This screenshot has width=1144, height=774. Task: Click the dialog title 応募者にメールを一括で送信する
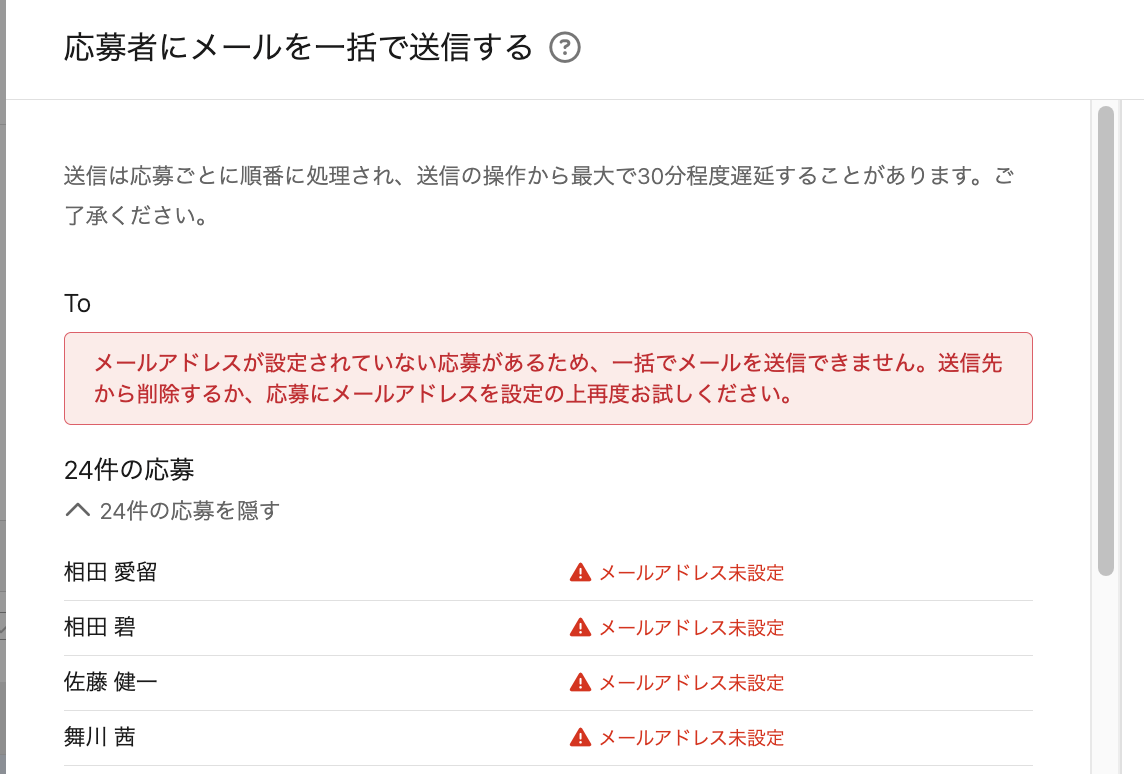pos(298,48)
